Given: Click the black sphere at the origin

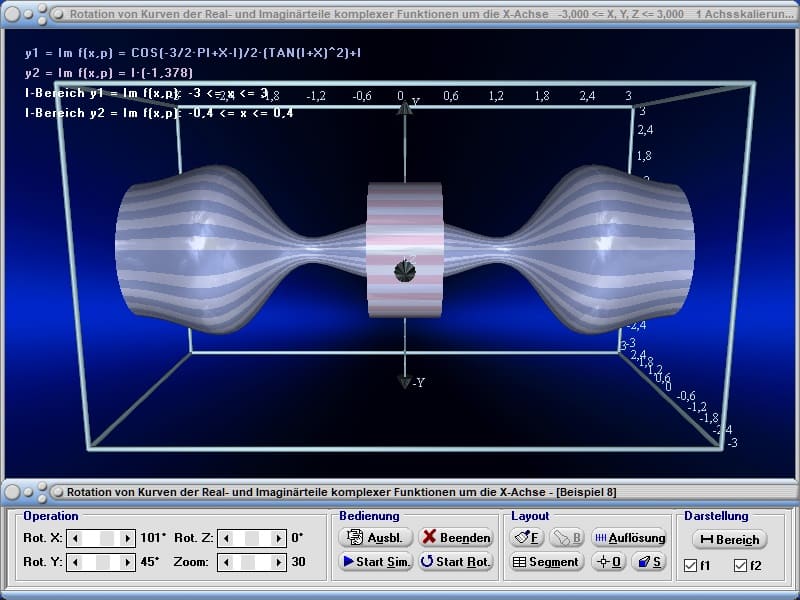Looking at the screenshot, I should 405,270.
